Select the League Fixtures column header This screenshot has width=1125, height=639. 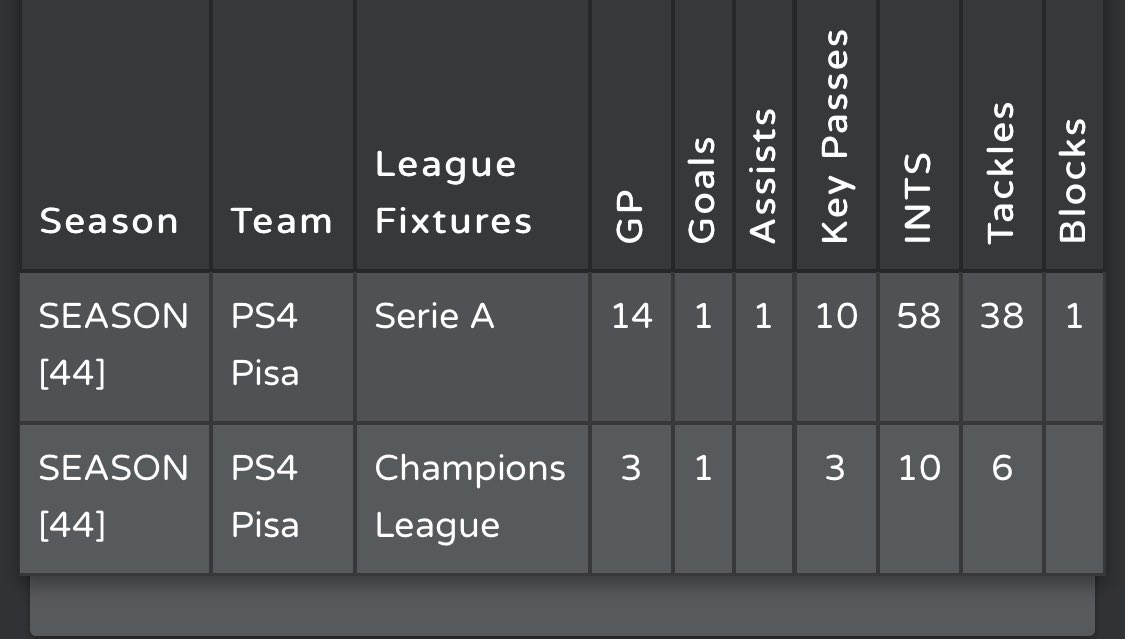click(x=453, y=192)
